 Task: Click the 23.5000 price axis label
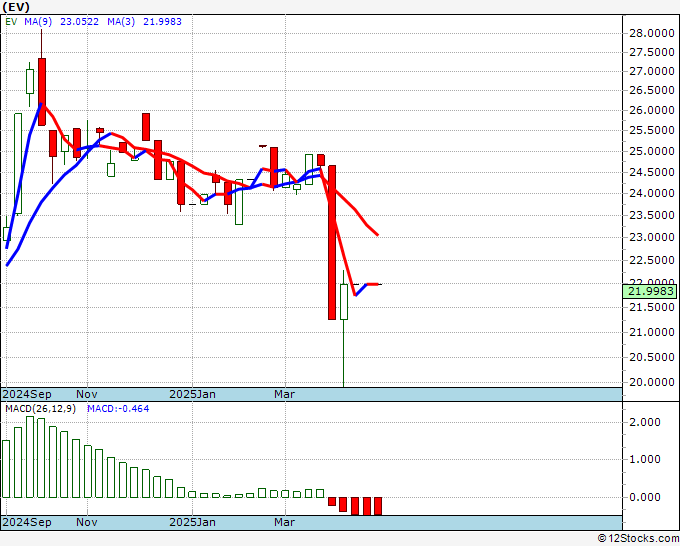(x=651, y=215)
